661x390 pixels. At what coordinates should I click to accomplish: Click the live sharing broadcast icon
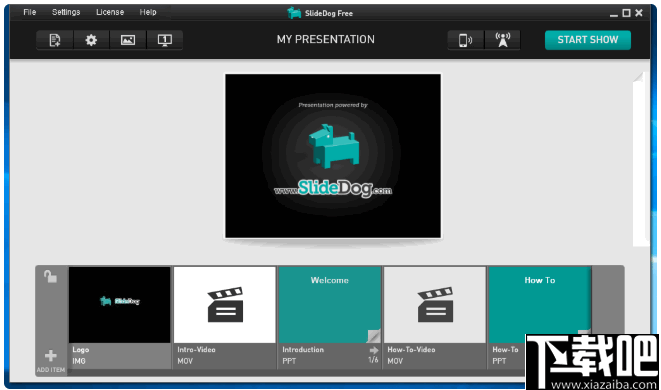(502, 40)
